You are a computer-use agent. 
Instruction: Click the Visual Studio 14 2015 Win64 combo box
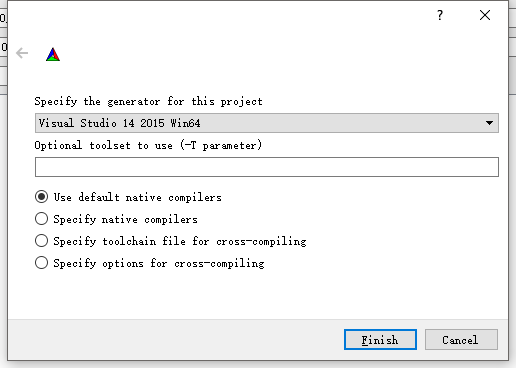[x=267, y=123]
